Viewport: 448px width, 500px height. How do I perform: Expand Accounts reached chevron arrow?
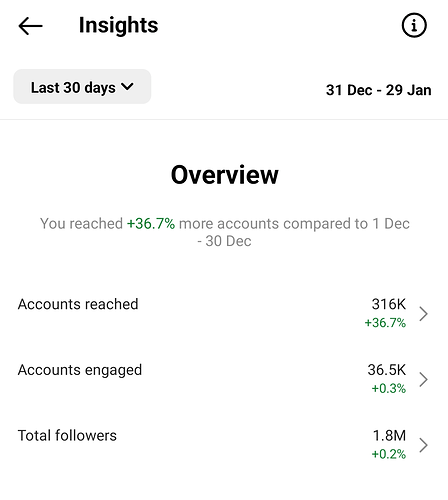[x=423, y=314]
